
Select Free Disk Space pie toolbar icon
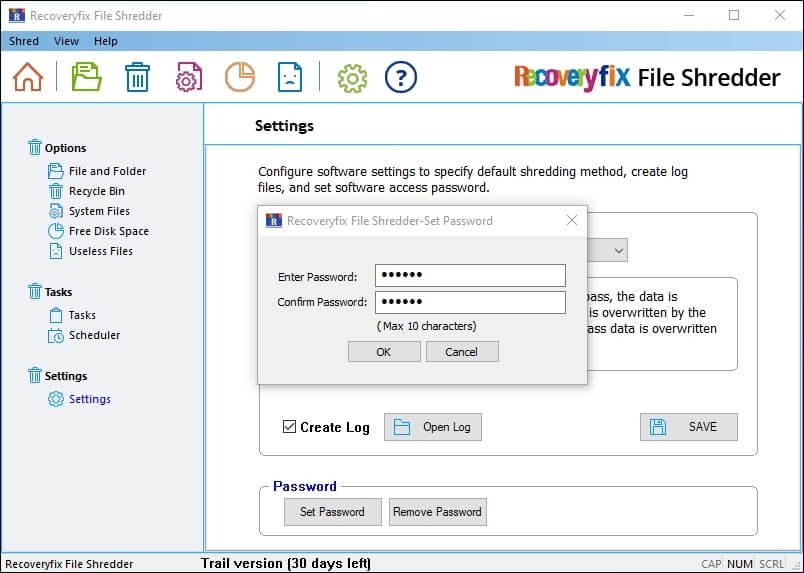pos(239,77)
